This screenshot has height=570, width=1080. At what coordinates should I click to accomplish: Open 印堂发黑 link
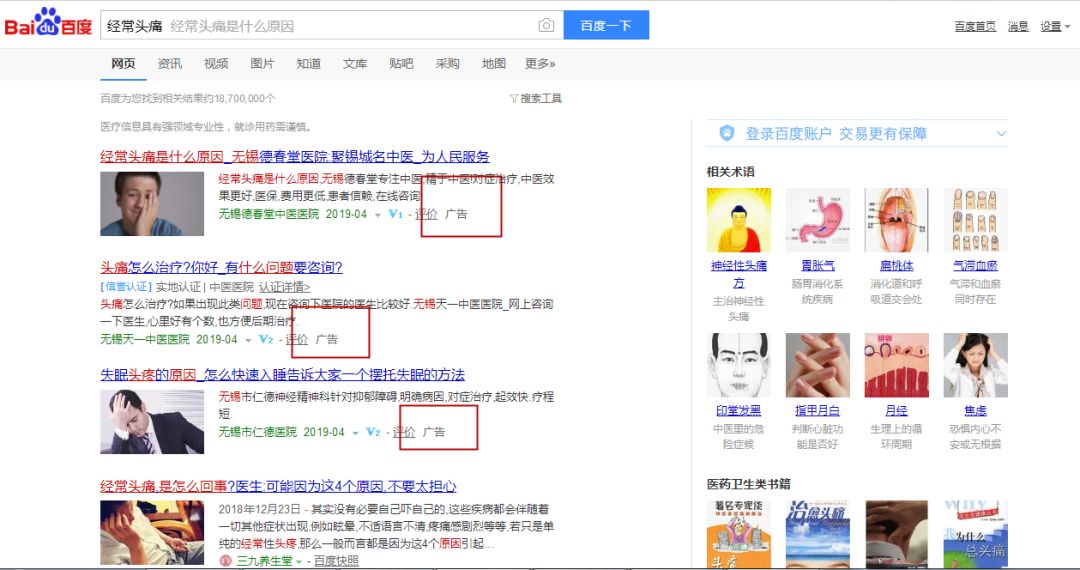(739, 411)
